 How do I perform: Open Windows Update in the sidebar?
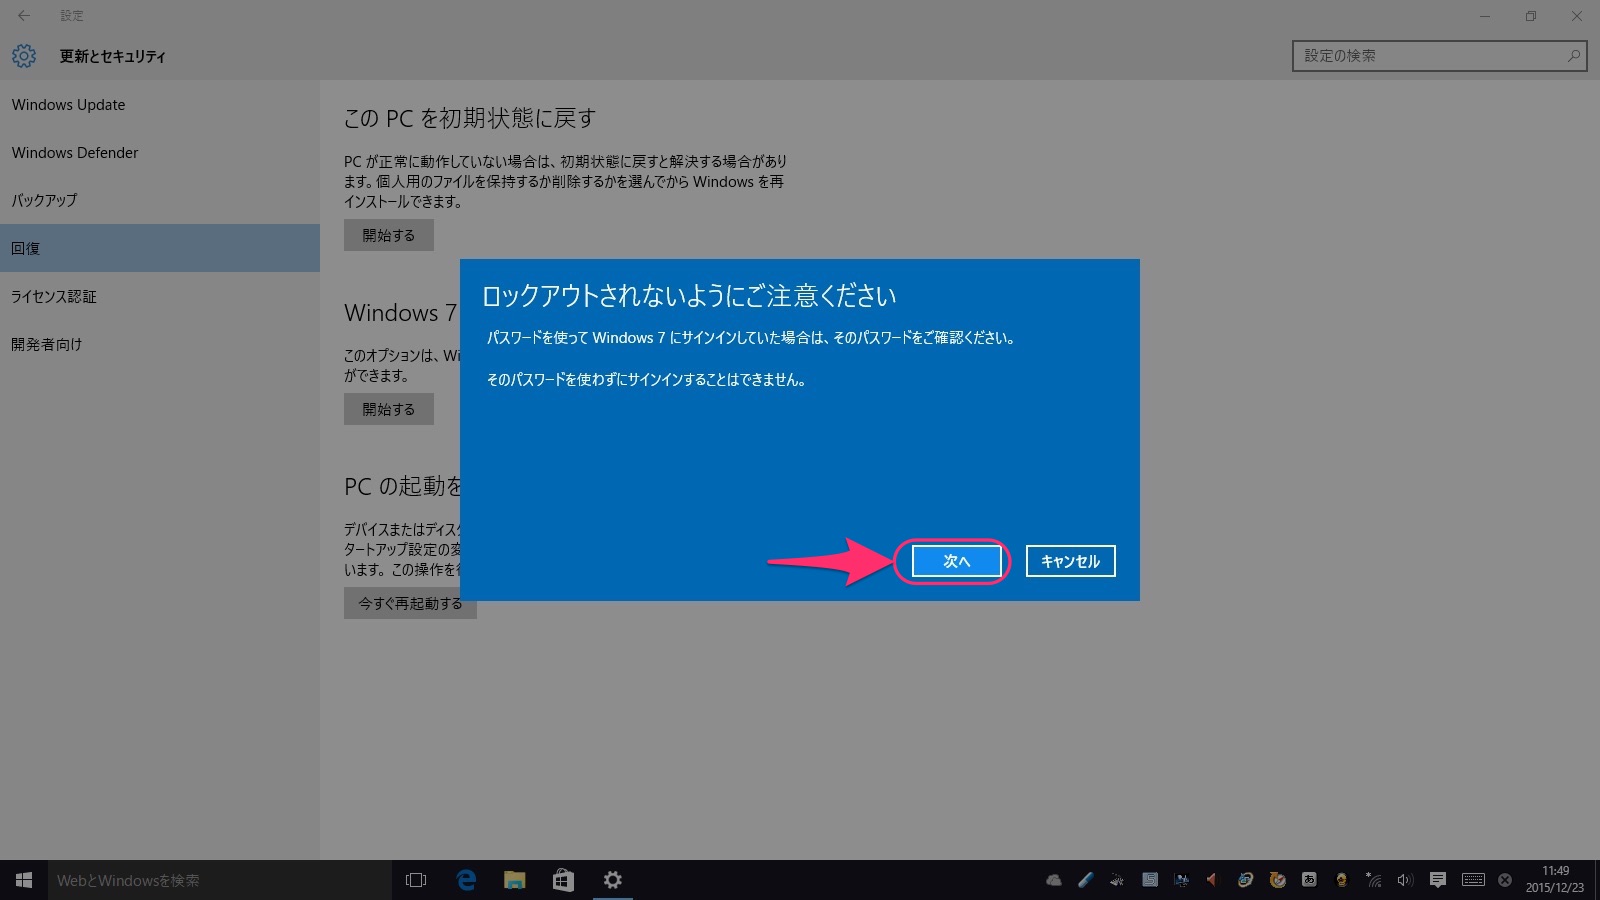pos(160,104)
